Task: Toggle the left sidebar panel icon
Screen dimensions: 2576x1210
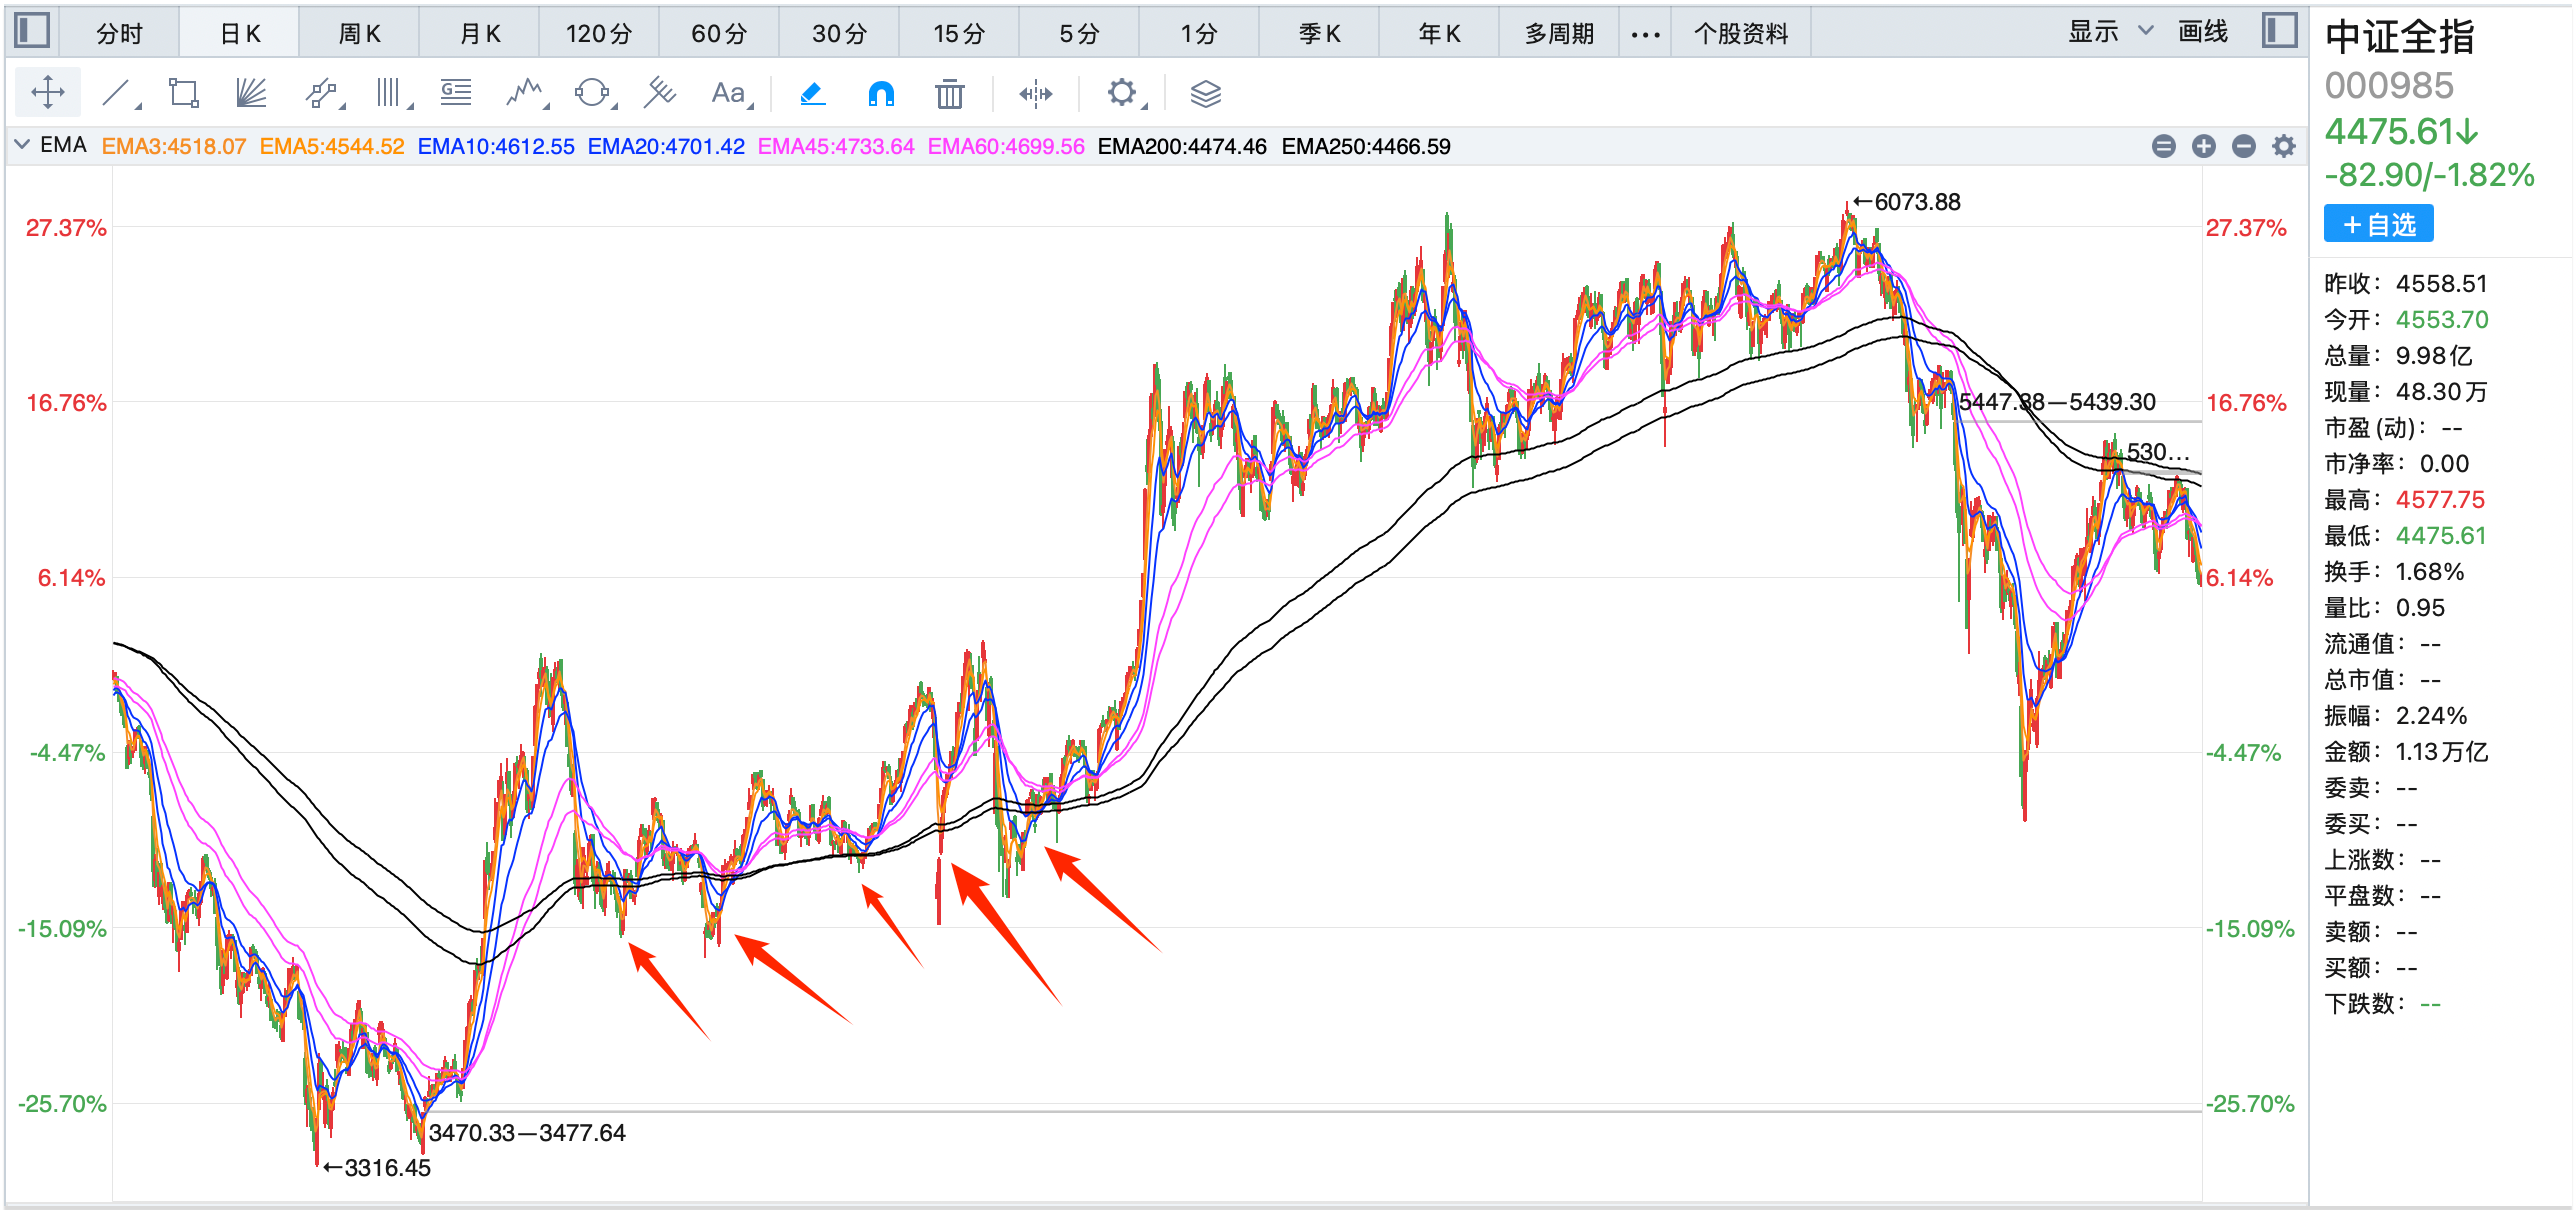Action: coord(32,30)
